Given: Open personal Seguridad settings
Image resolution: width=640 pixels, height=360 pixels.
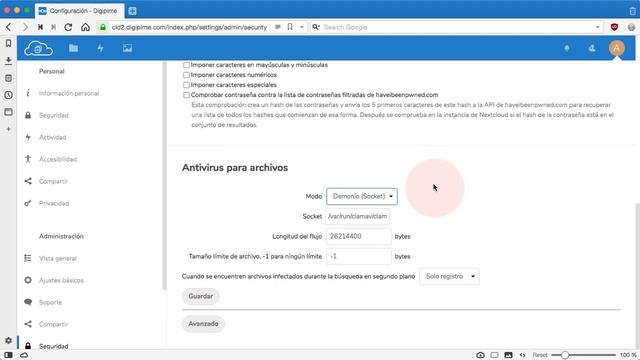Looking at the screenshot, I should coord(53,116).
